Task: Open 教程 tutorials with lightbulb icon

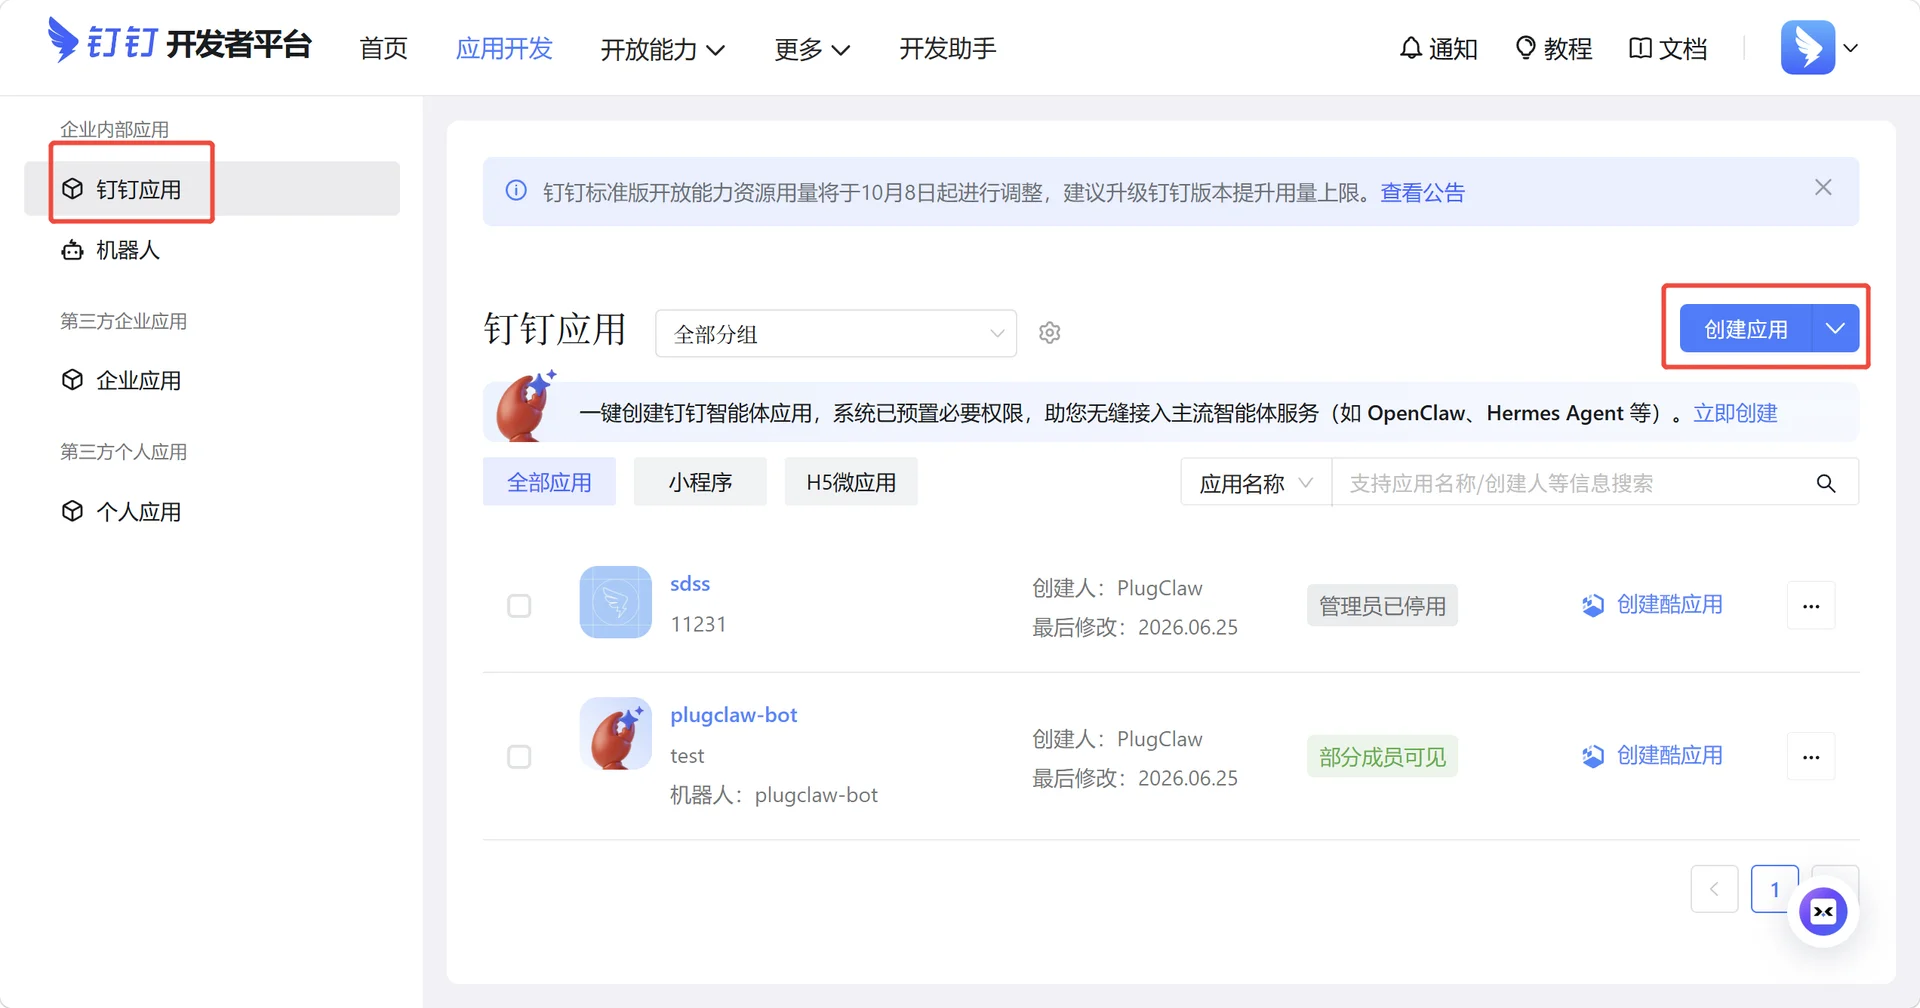Action: (x=1553, y=48)
